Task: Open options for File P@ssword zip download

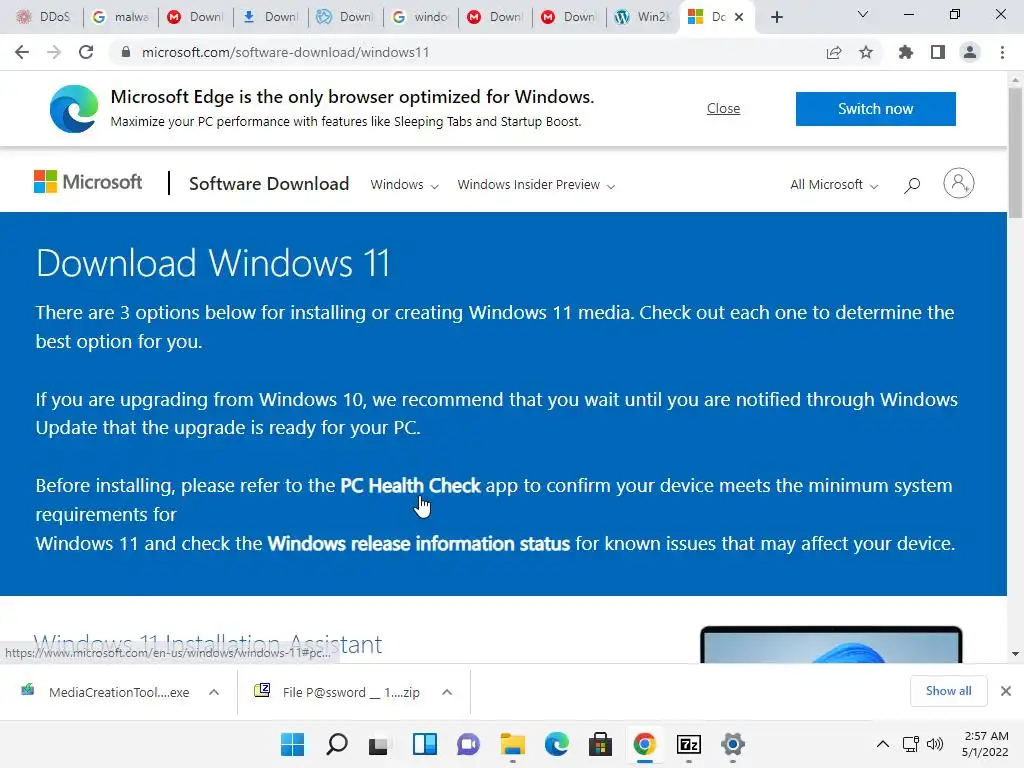Action: point(447,692)
